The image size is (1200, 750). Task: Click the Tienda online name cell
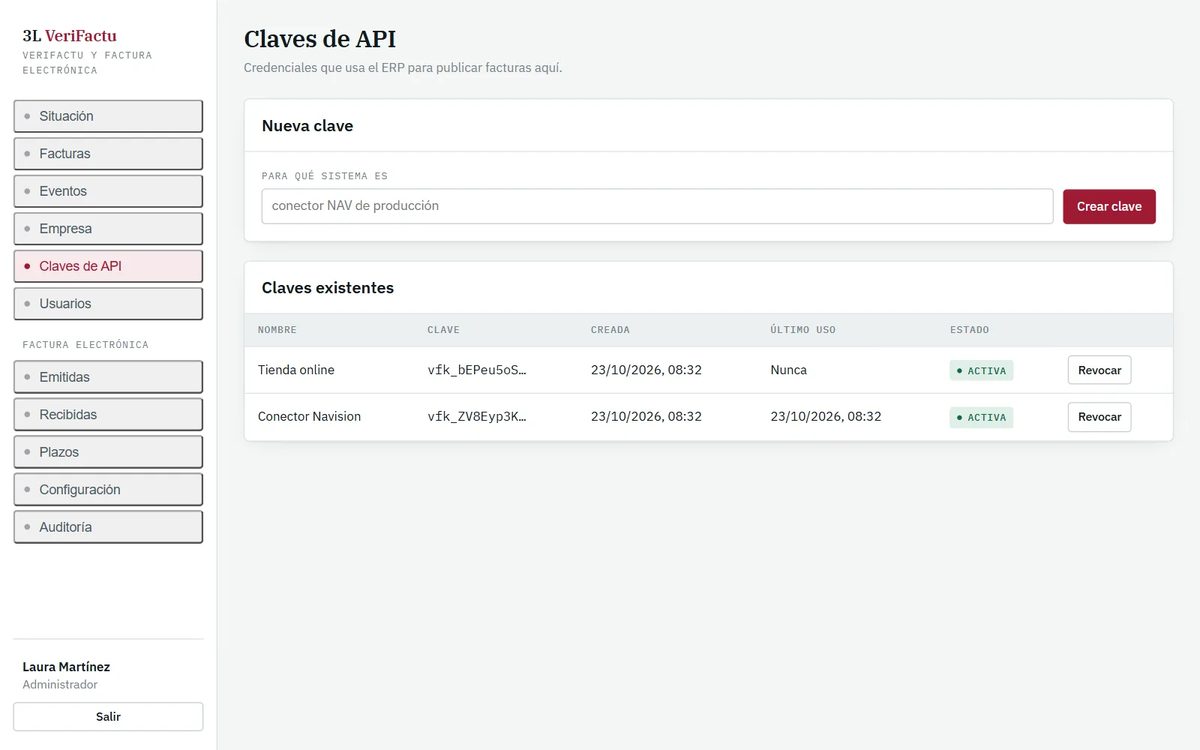[296, 370]
